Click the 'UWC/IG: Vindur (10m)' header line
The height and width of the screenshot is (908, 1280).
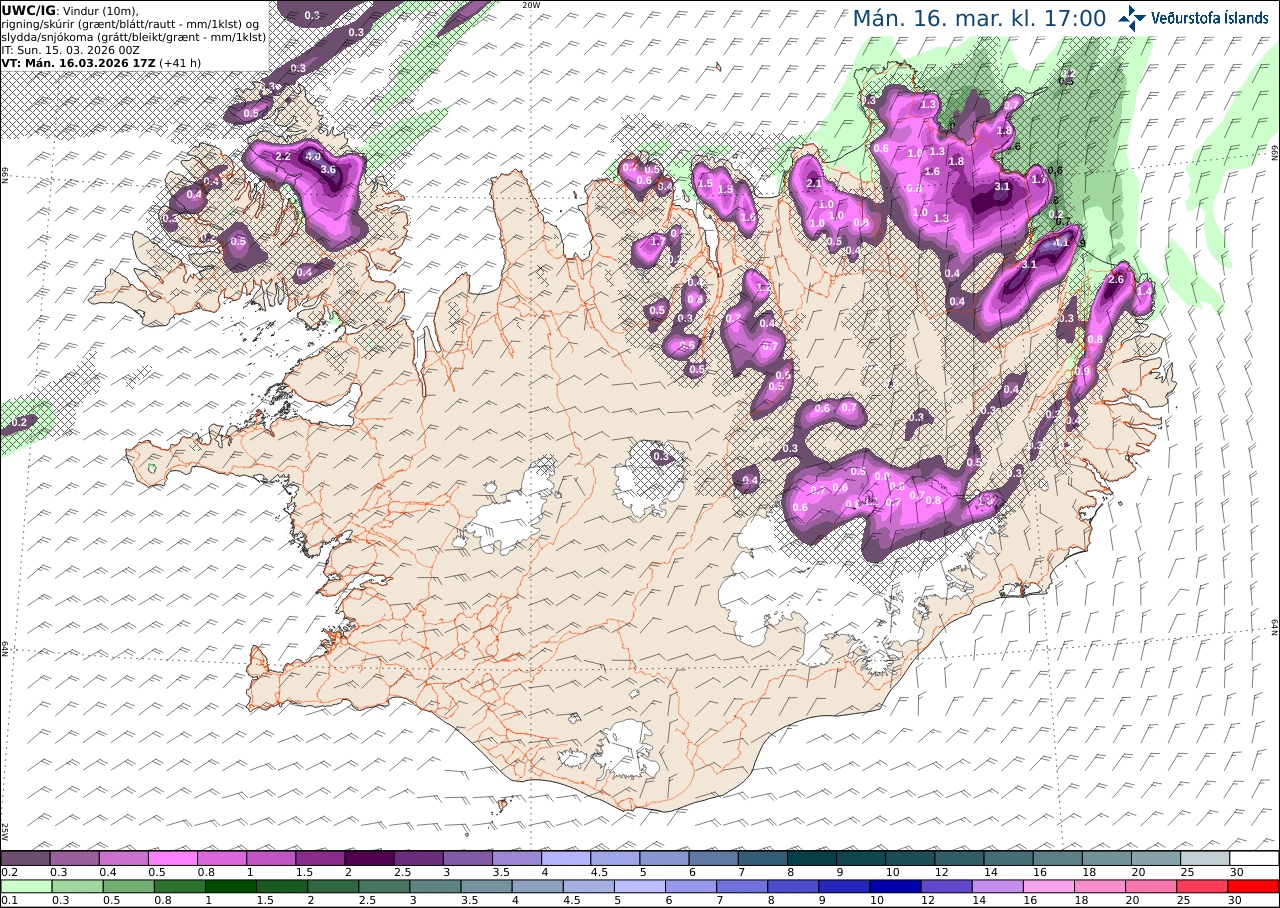tap(72, 10)
